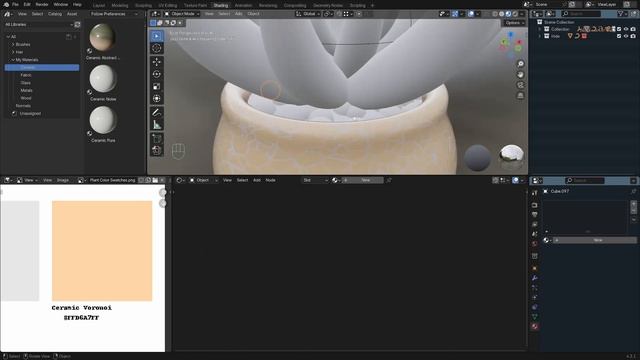640x360 pixels.
Task: Switch to the Layout workspace tab
Action: (99, 5)
